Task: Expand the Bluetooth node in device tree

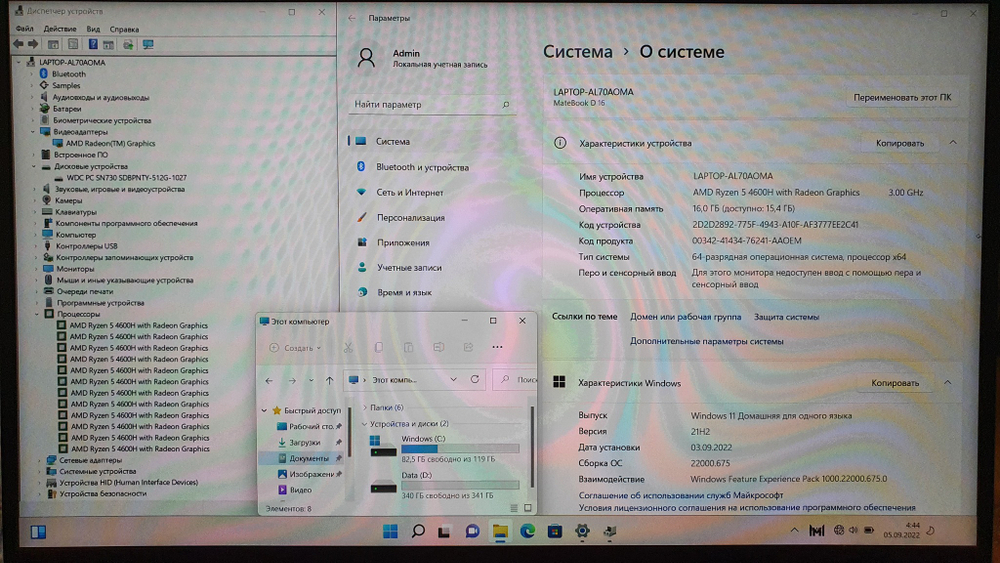Action: (x=32, y=74)
